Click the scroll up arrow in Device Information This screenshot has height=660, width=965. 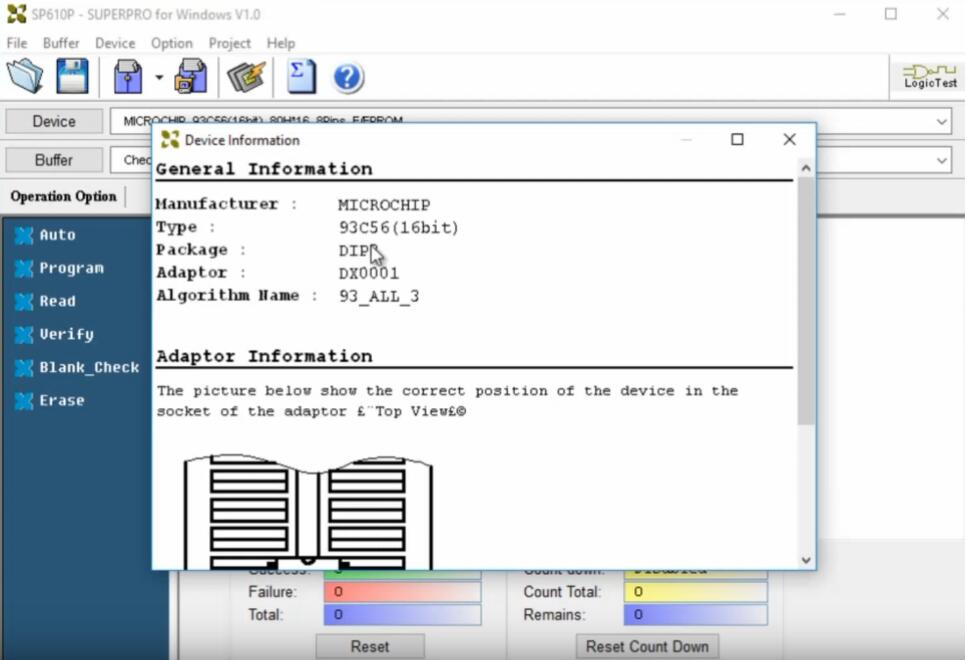tap(806, 167)
